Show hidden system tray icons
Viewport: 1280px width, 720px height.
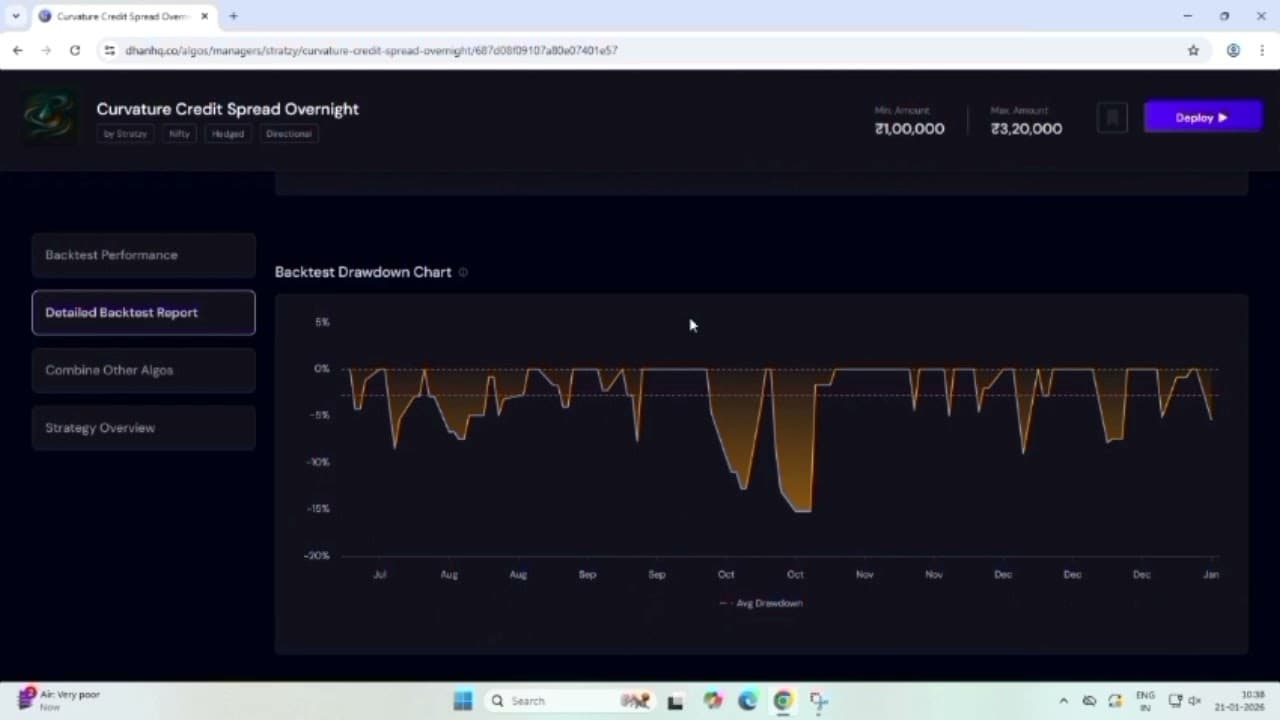[1063, 701]
